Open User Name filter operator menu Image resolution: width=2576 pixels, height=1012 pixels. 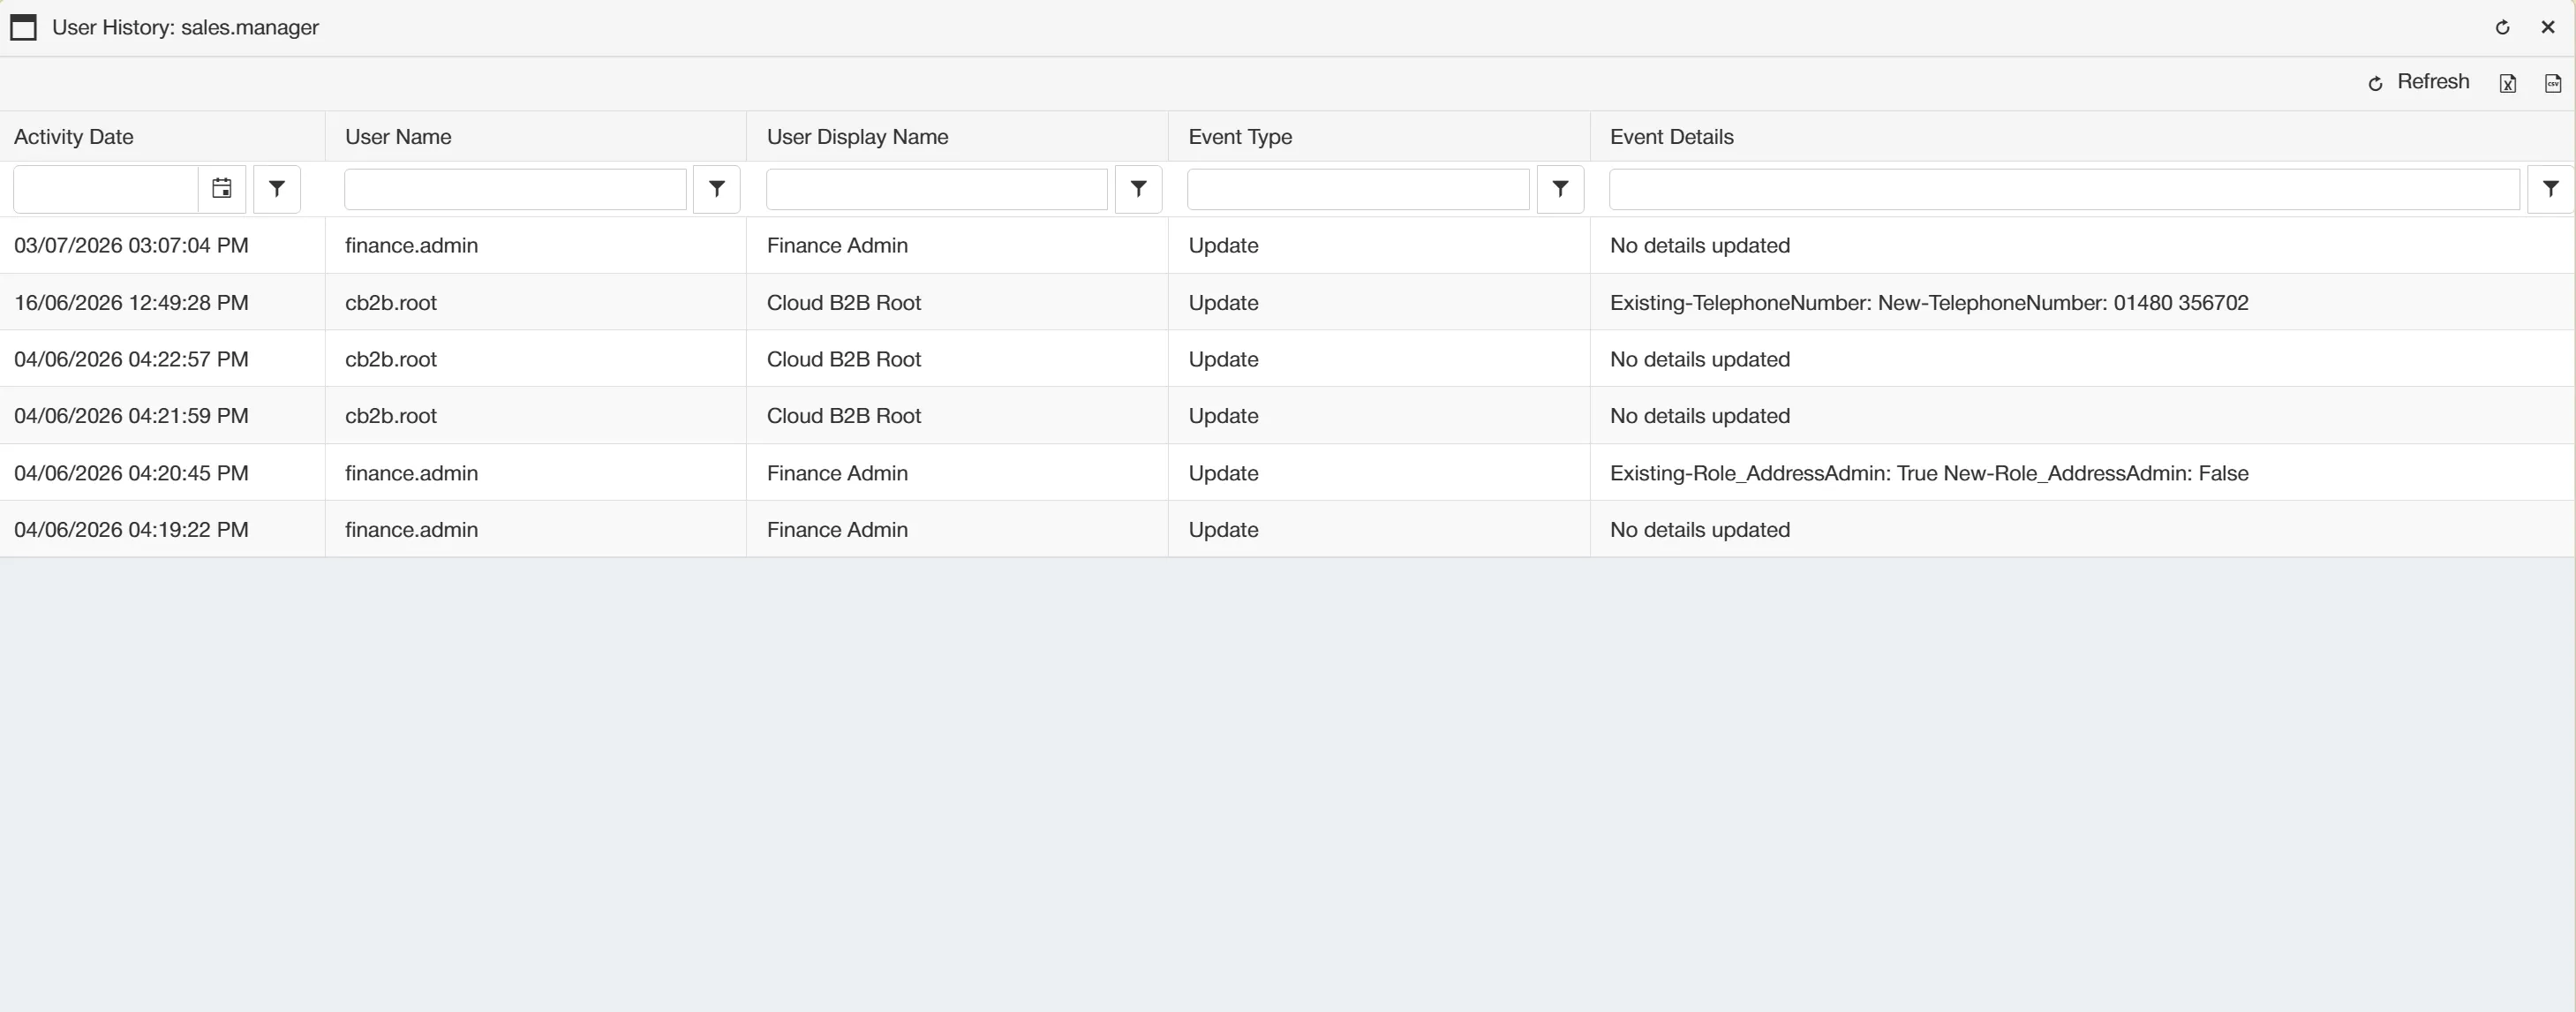[716, 189]
